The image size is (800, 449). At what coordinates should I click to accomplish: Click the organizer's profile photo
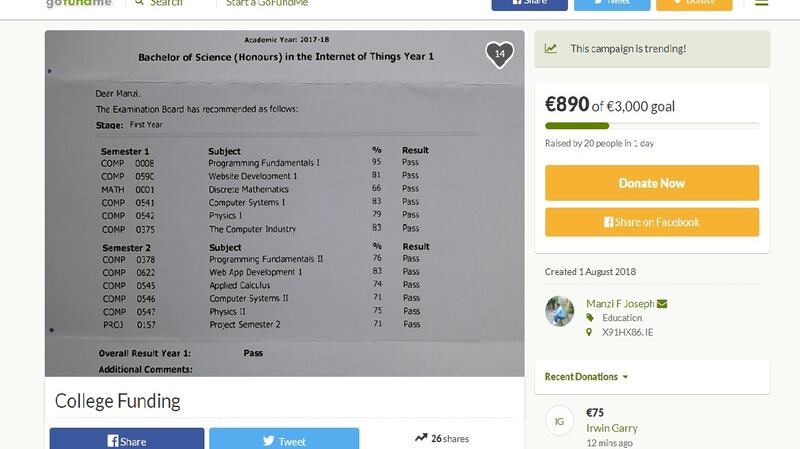[x=560, y=311]
